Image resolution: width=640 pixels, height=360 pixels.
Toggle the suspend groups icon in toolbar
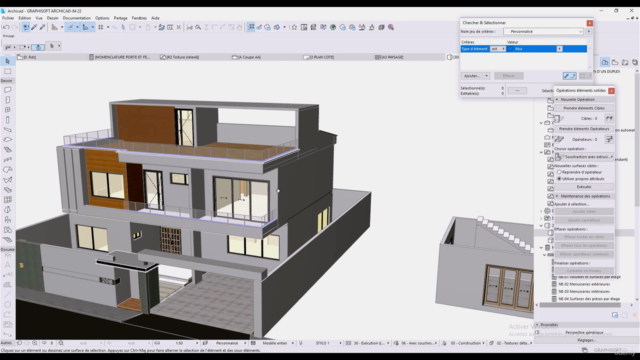click(x=251, y=27)
